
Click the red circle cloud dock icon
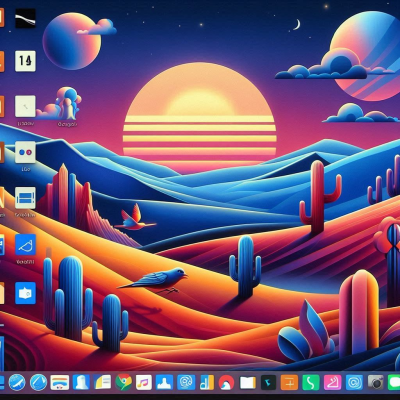coord(226,382)
